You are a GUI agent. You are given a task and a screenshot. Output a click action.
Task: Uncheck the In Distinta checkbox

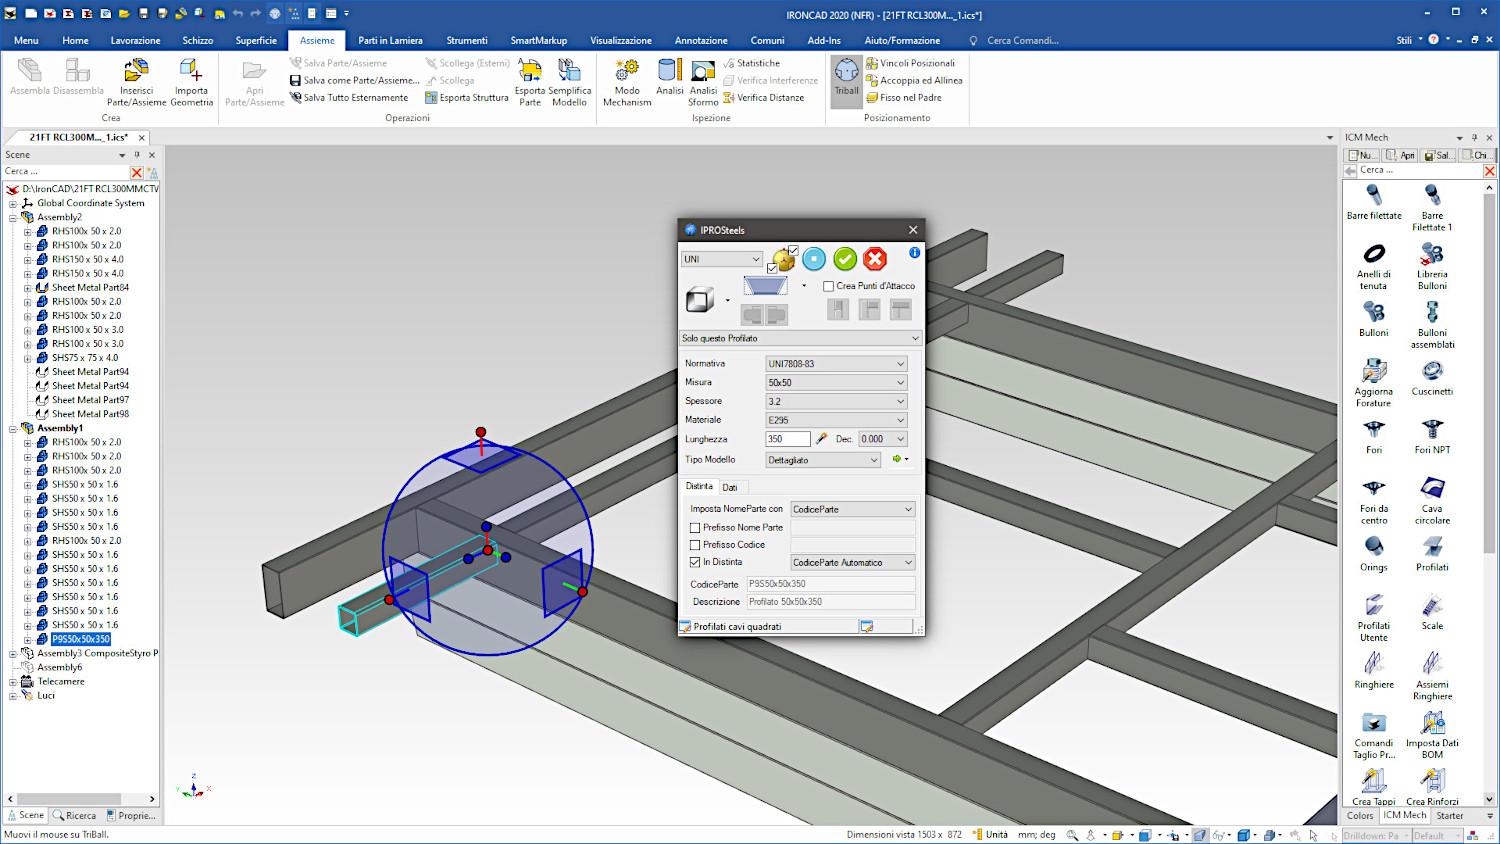point(695,562)
